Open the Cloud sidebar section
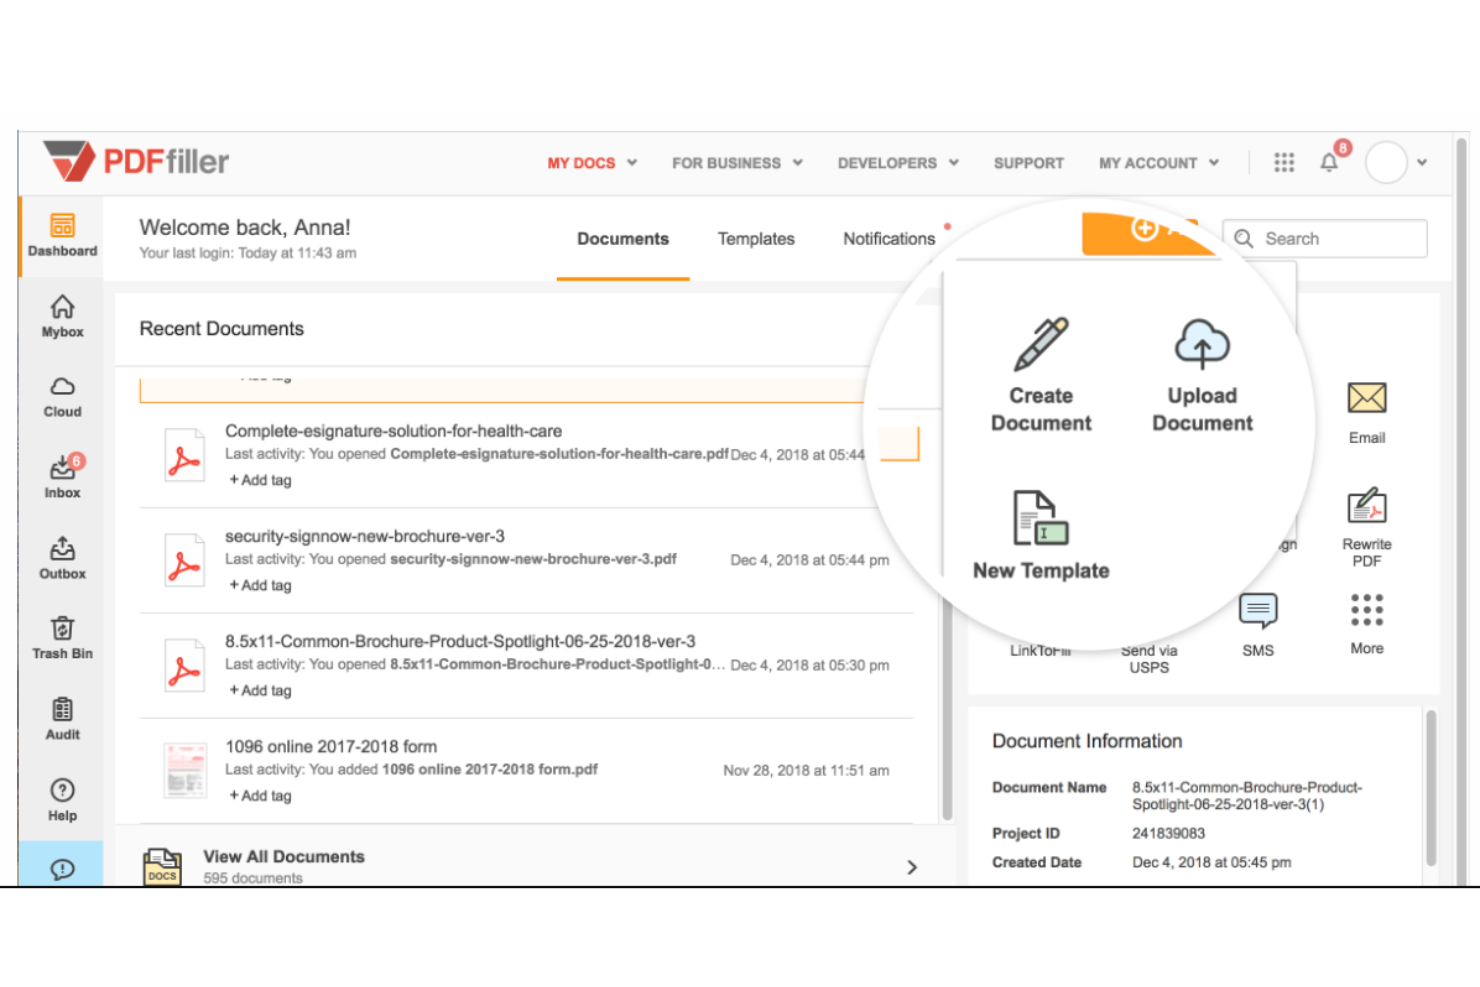Screen dimensions: 1480x987 click(62, 396)
